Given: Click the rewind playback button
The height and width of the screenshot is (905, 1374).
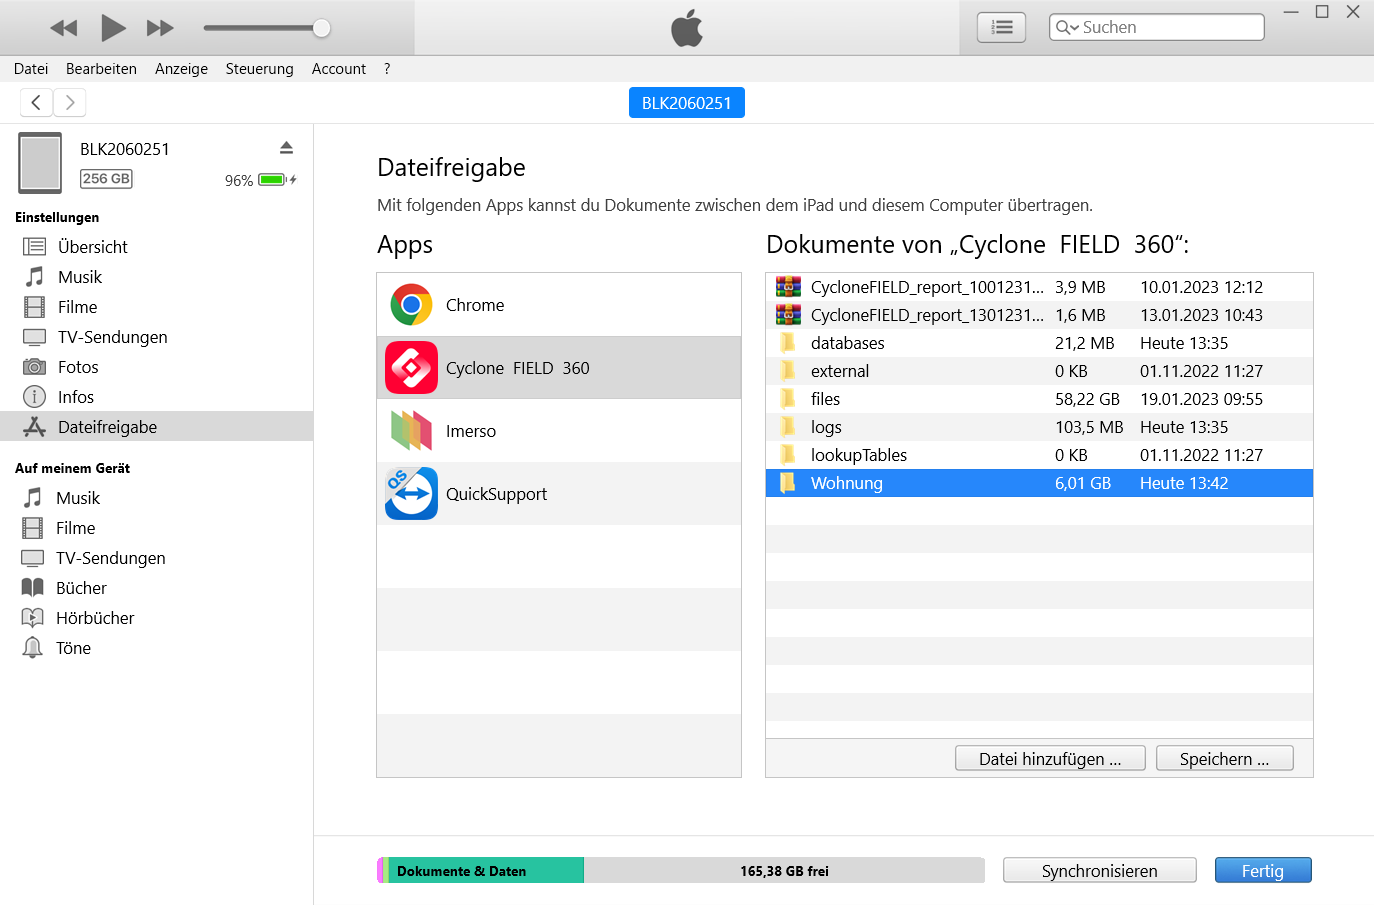Looking at the screenshot, I should [64, 28].
